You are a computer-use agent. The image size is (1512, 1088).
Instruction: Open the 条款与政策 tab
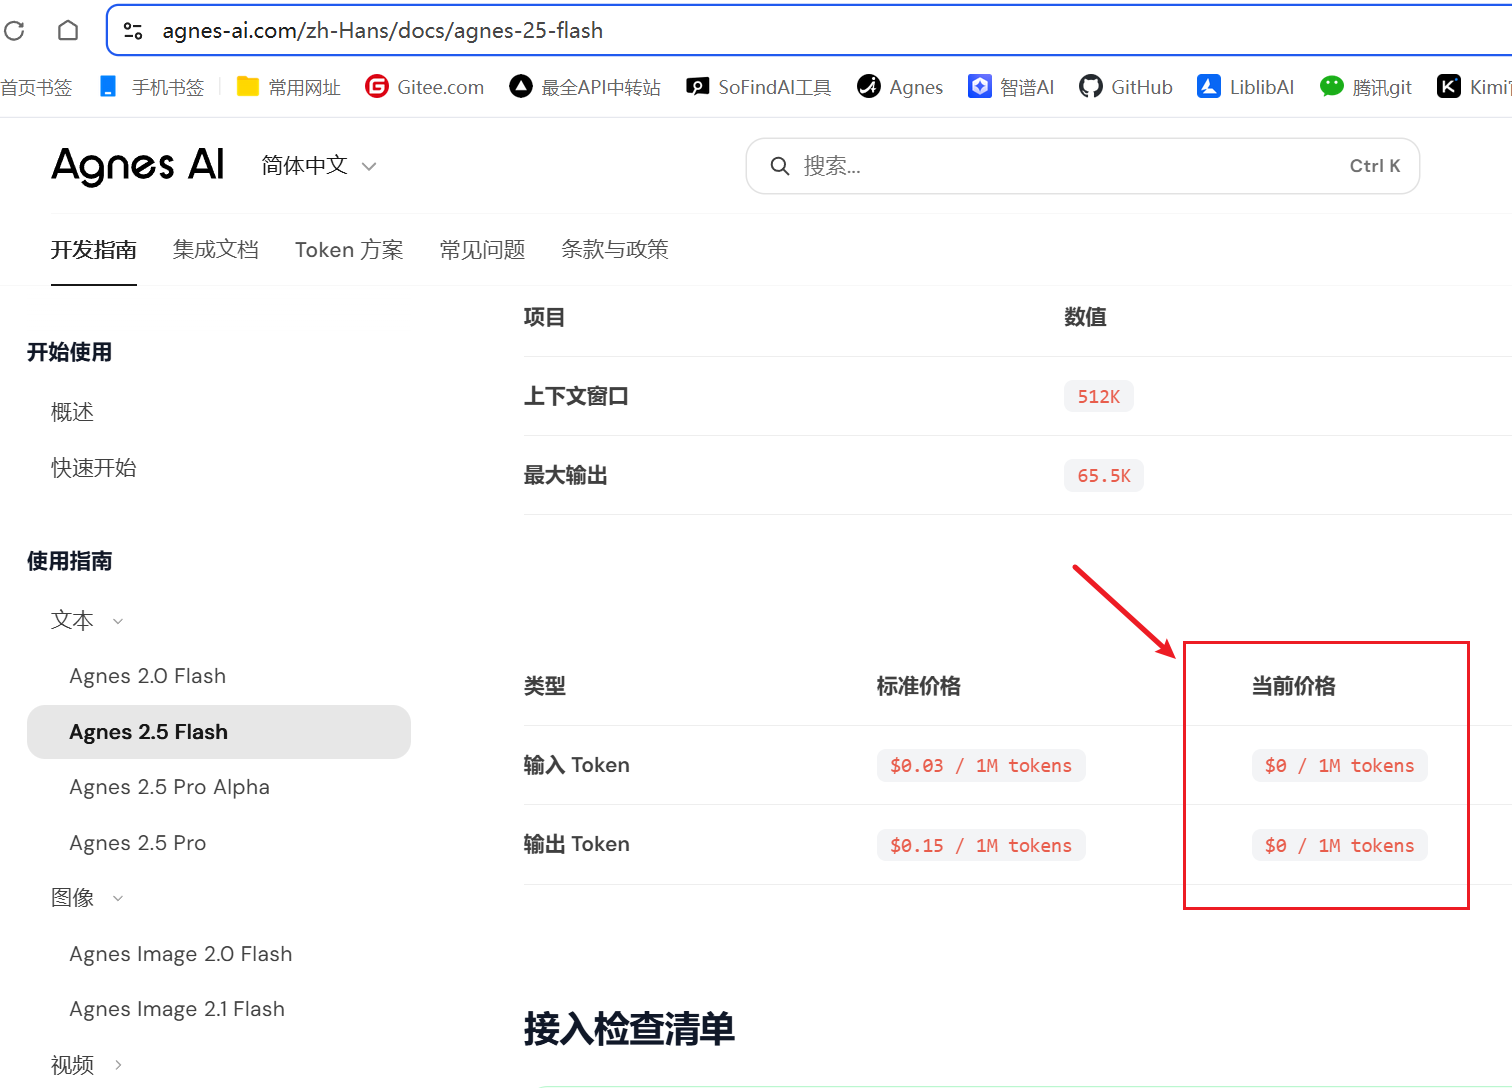coord(615,250)
